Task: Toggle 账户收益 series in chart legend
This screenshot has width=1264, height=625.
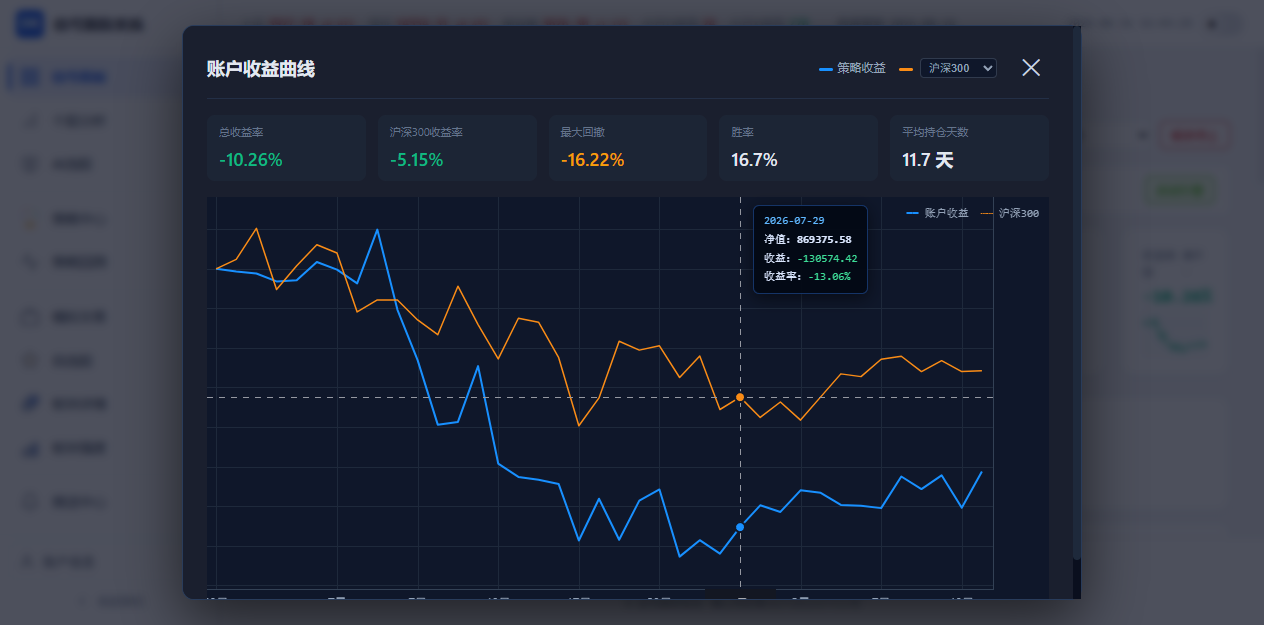Action: click(x=937, y=213)
